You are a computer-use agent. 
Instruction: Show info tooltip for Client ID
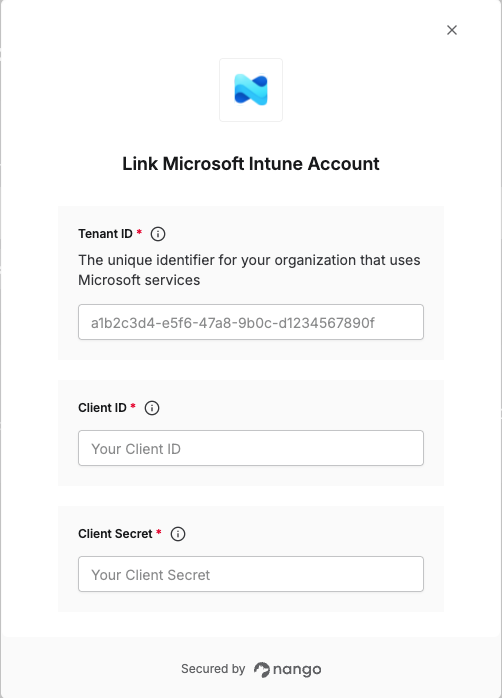pos(152,408)
